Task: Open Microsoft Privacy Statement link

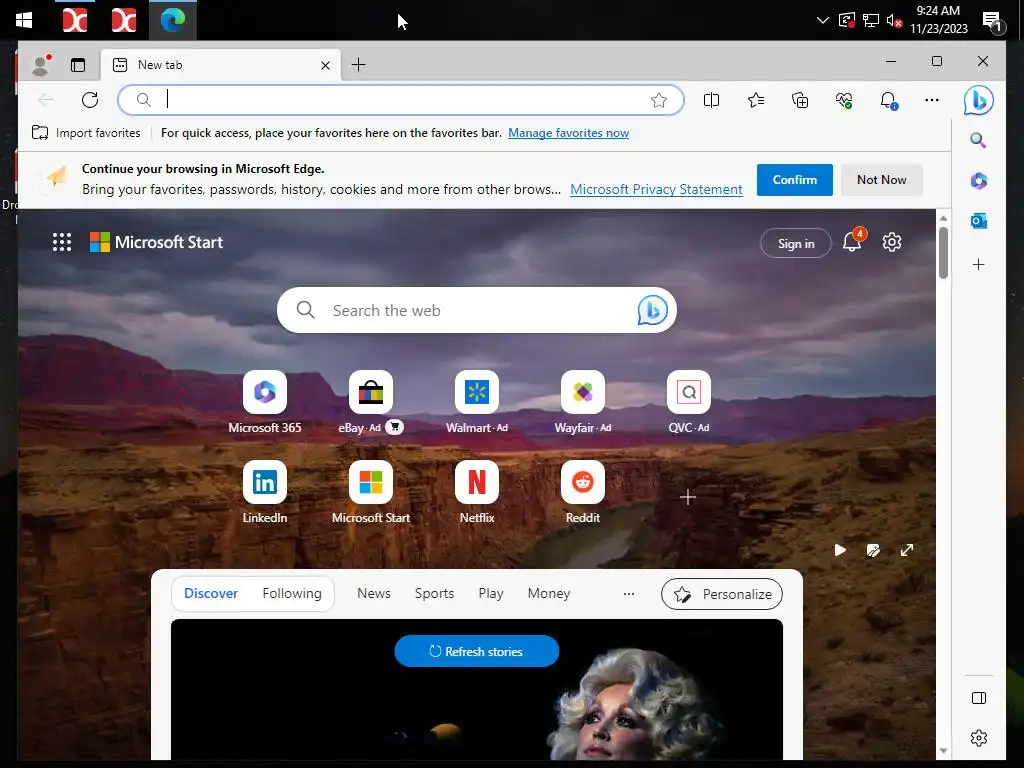Action: pos(656,189)
